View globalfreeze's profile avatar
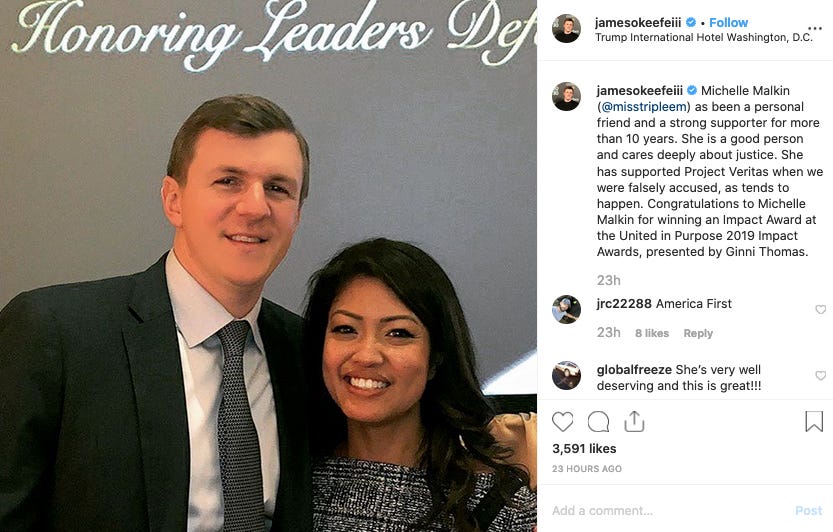833x532 pixels. point(566,375)
